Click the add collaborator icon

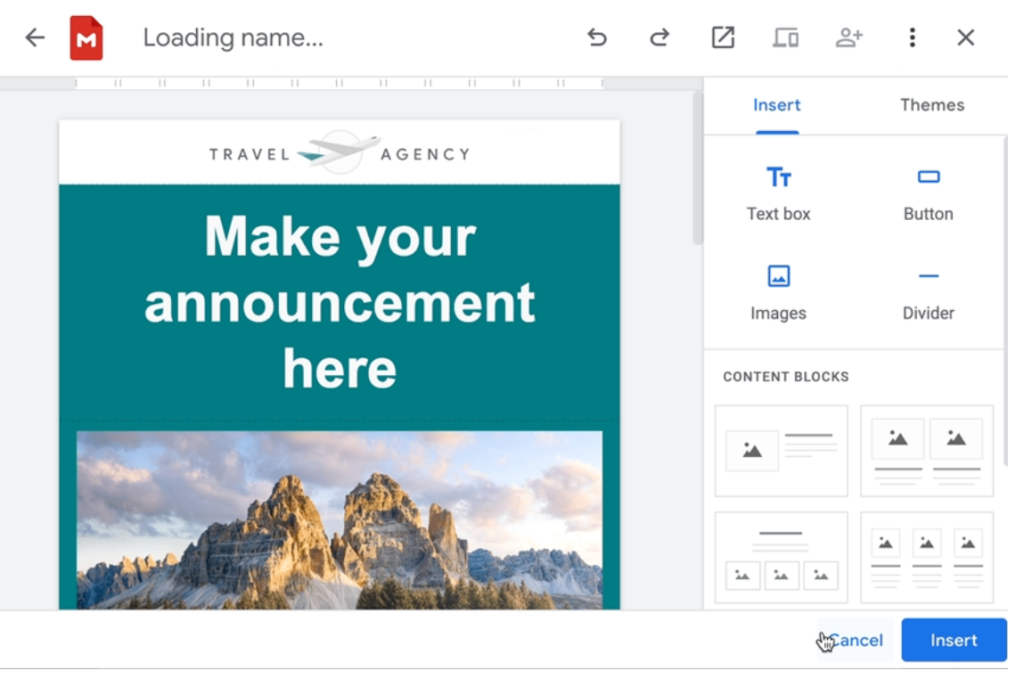[849, 38]
